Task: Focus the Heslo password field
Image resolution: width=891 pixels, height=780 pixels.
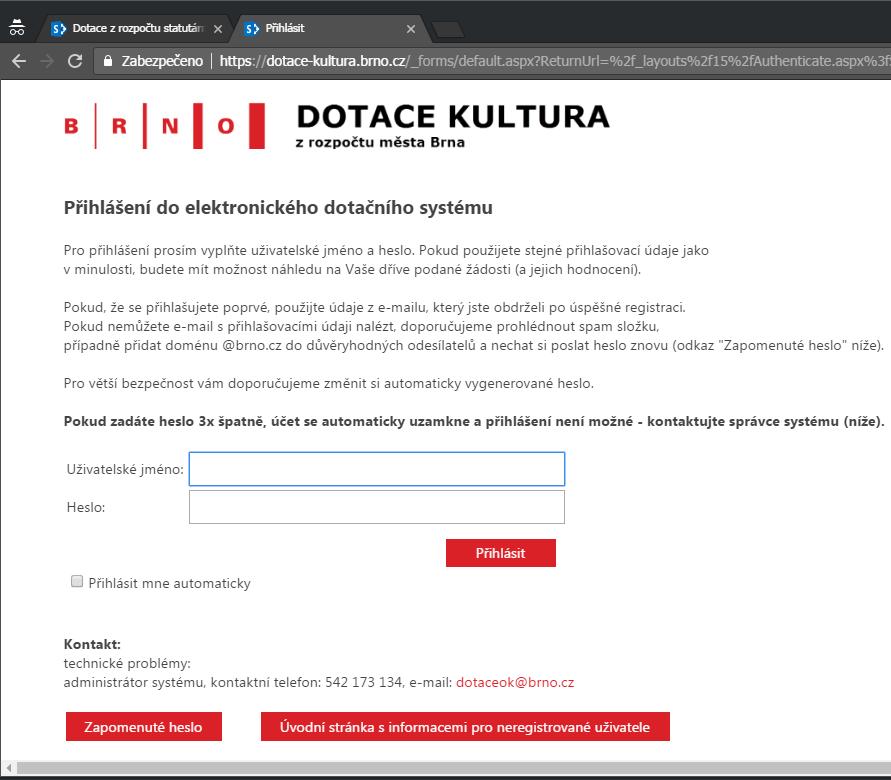Action: pyautogui.click(x=377, y=507)
